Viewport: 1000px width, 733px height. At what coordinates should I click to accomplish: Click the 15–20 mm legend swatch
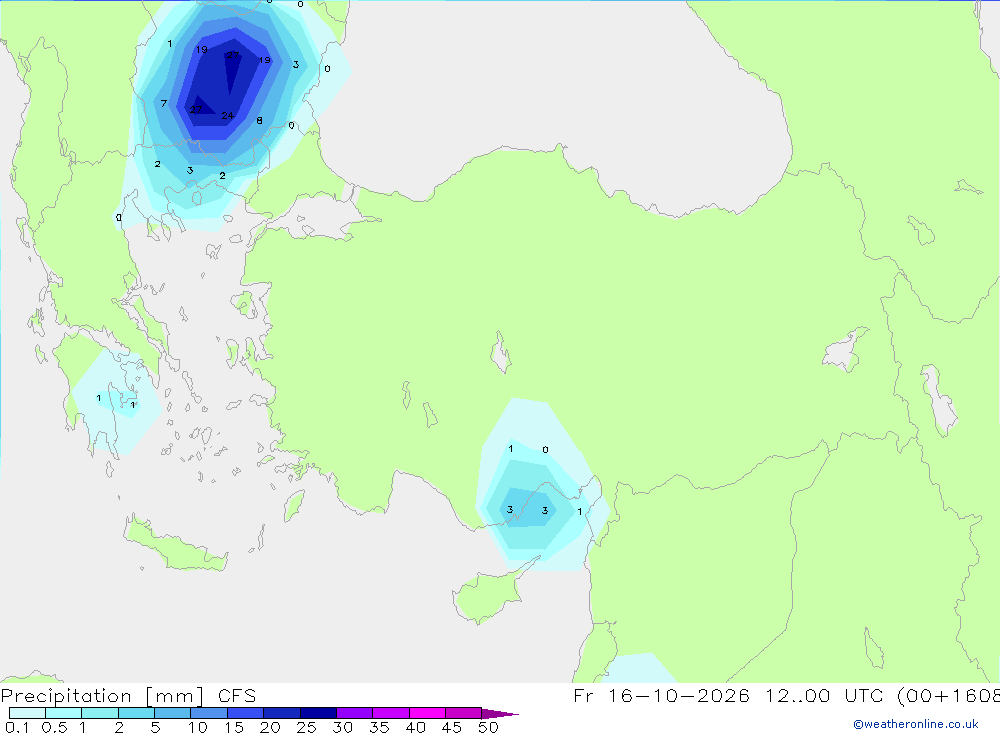(246, 713)
